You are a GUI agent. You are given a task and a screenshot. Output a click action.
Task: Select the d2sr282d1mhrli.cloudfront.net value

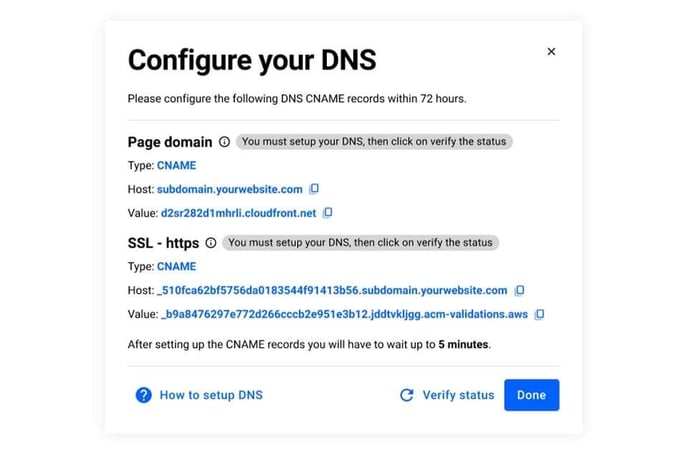pos(238,213)
